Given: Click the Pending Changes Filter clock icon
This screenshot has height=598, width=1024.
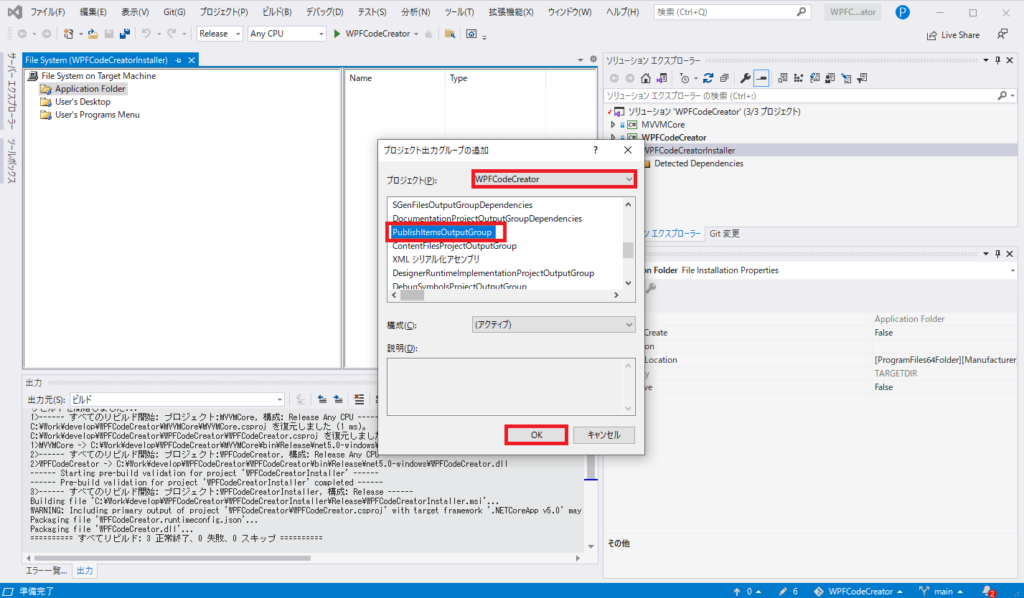Looking at the screenshot, I should coord(684,78).
